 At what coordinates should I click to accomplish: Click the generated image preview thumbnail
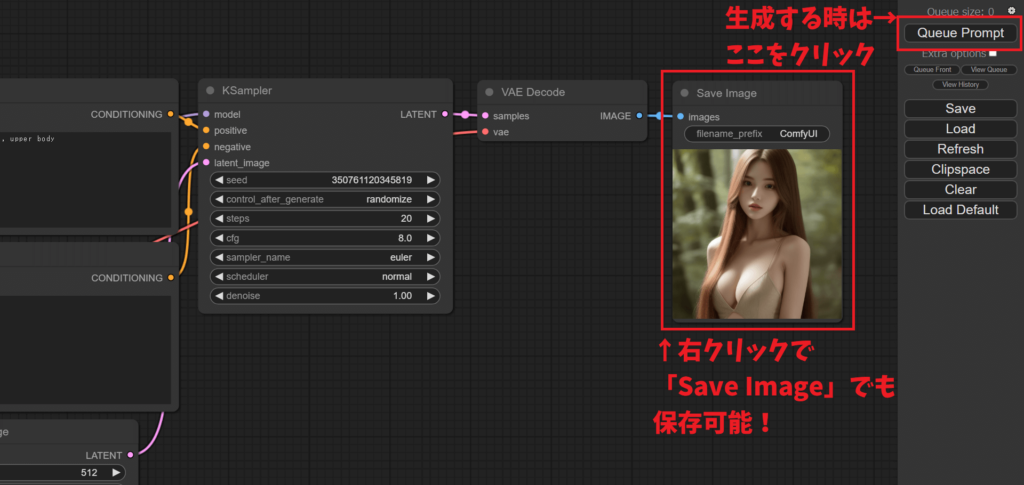pyautogui.click(x=757, y=234)
